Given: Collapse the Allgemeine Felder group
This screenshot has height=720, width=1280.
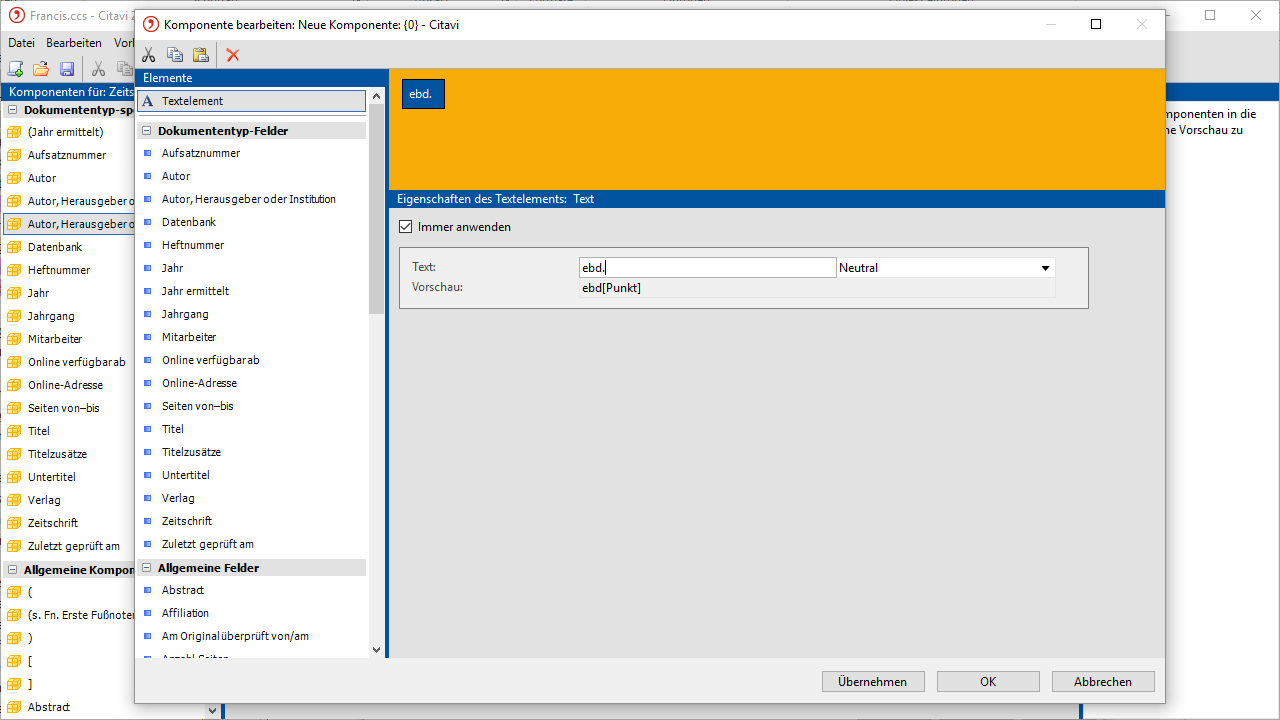Looking at the screenshot, I should point(146,568).
